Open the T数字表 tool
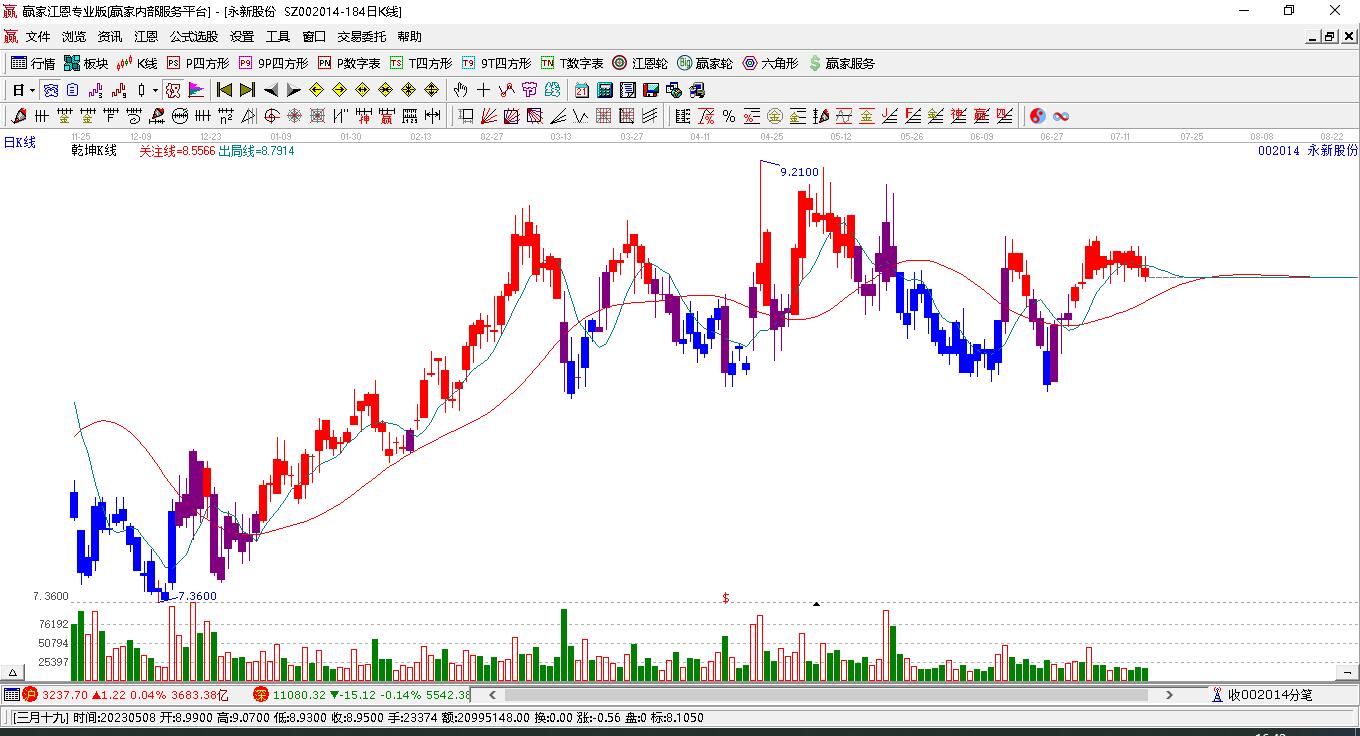Screen dimensions: 1360x736 572,63
